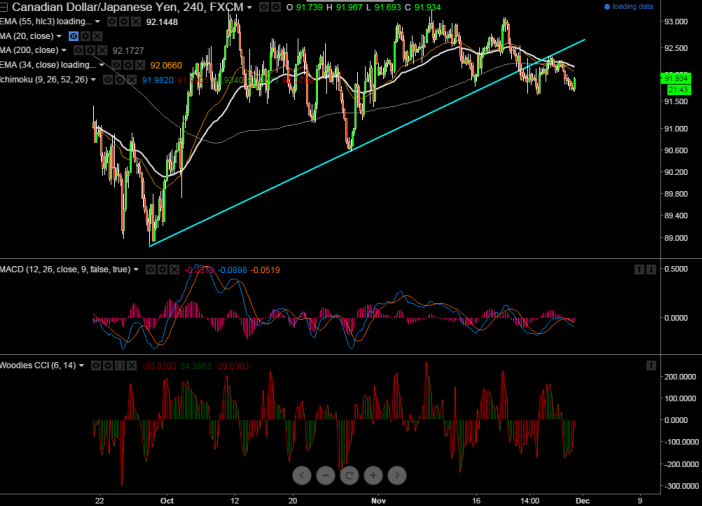Click the Ichimoku (9, 26, 52, 26) label
Image resolution: width=702 pixels, height=506 pixels.
click(x=44, y=80)
